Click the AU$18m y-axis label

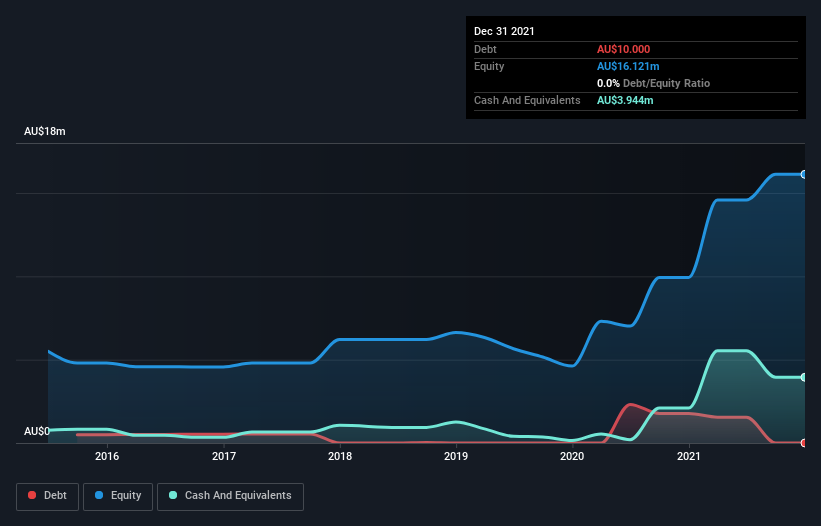pyautogui.click(x=45, y=131)
